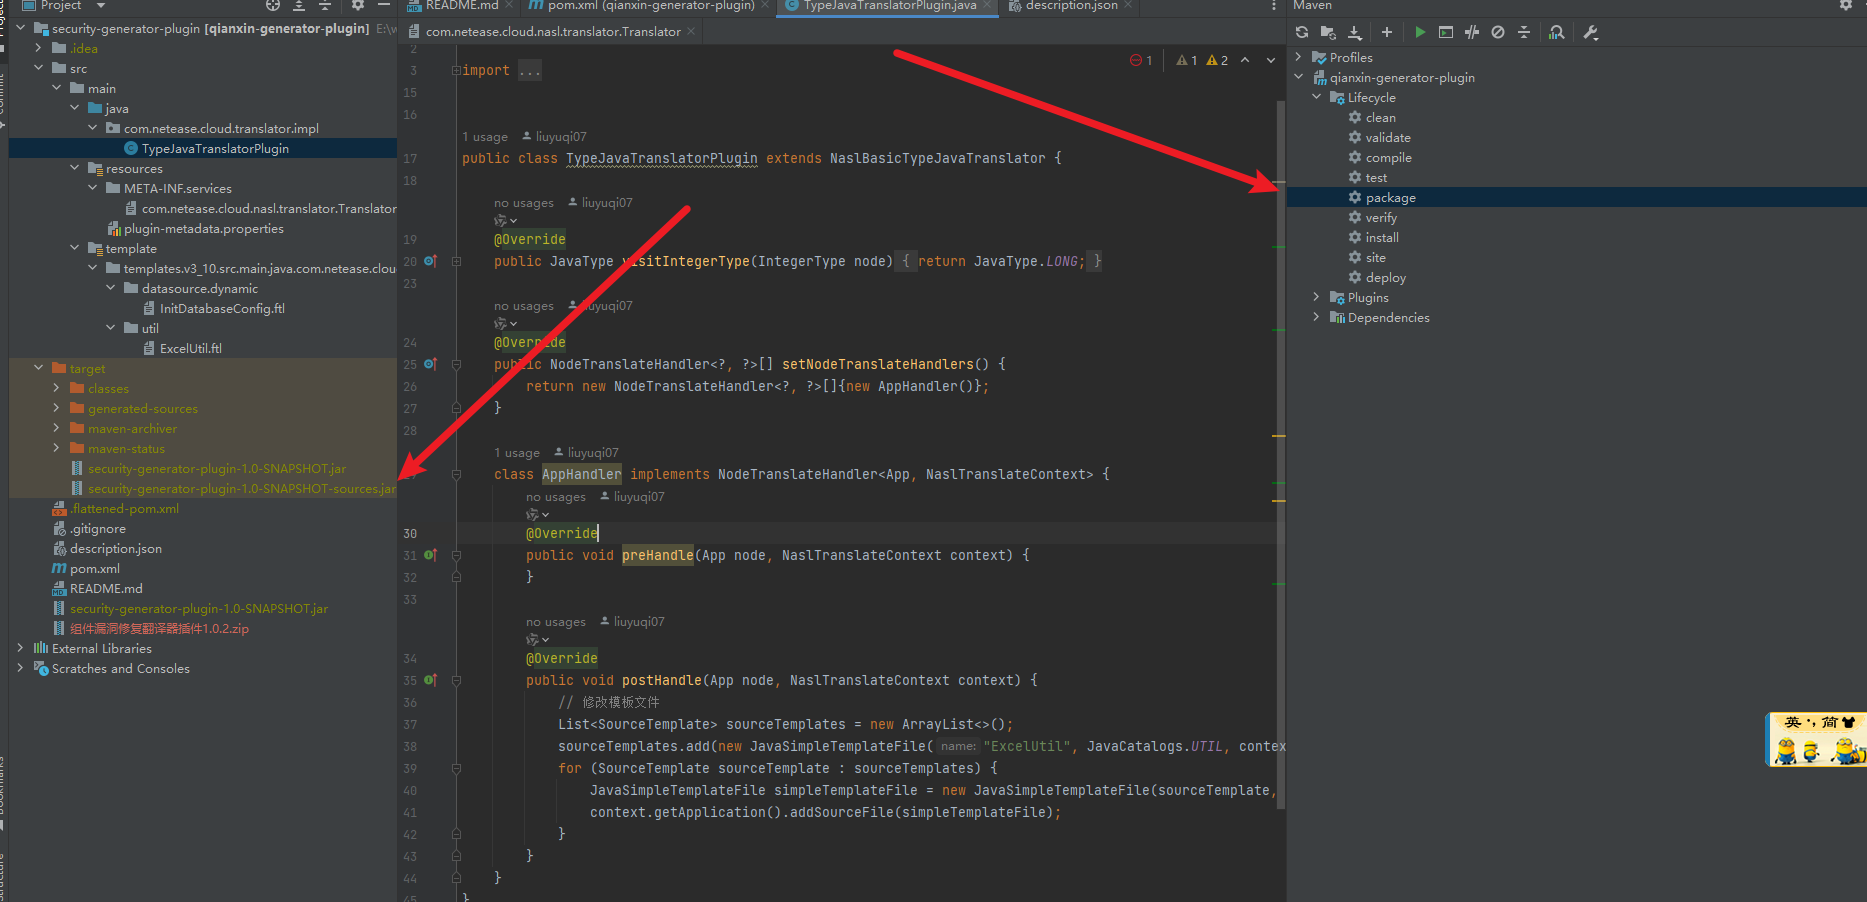
Task: Click the weak warning indicator showing 2
Action: [x=1217, y=61]
